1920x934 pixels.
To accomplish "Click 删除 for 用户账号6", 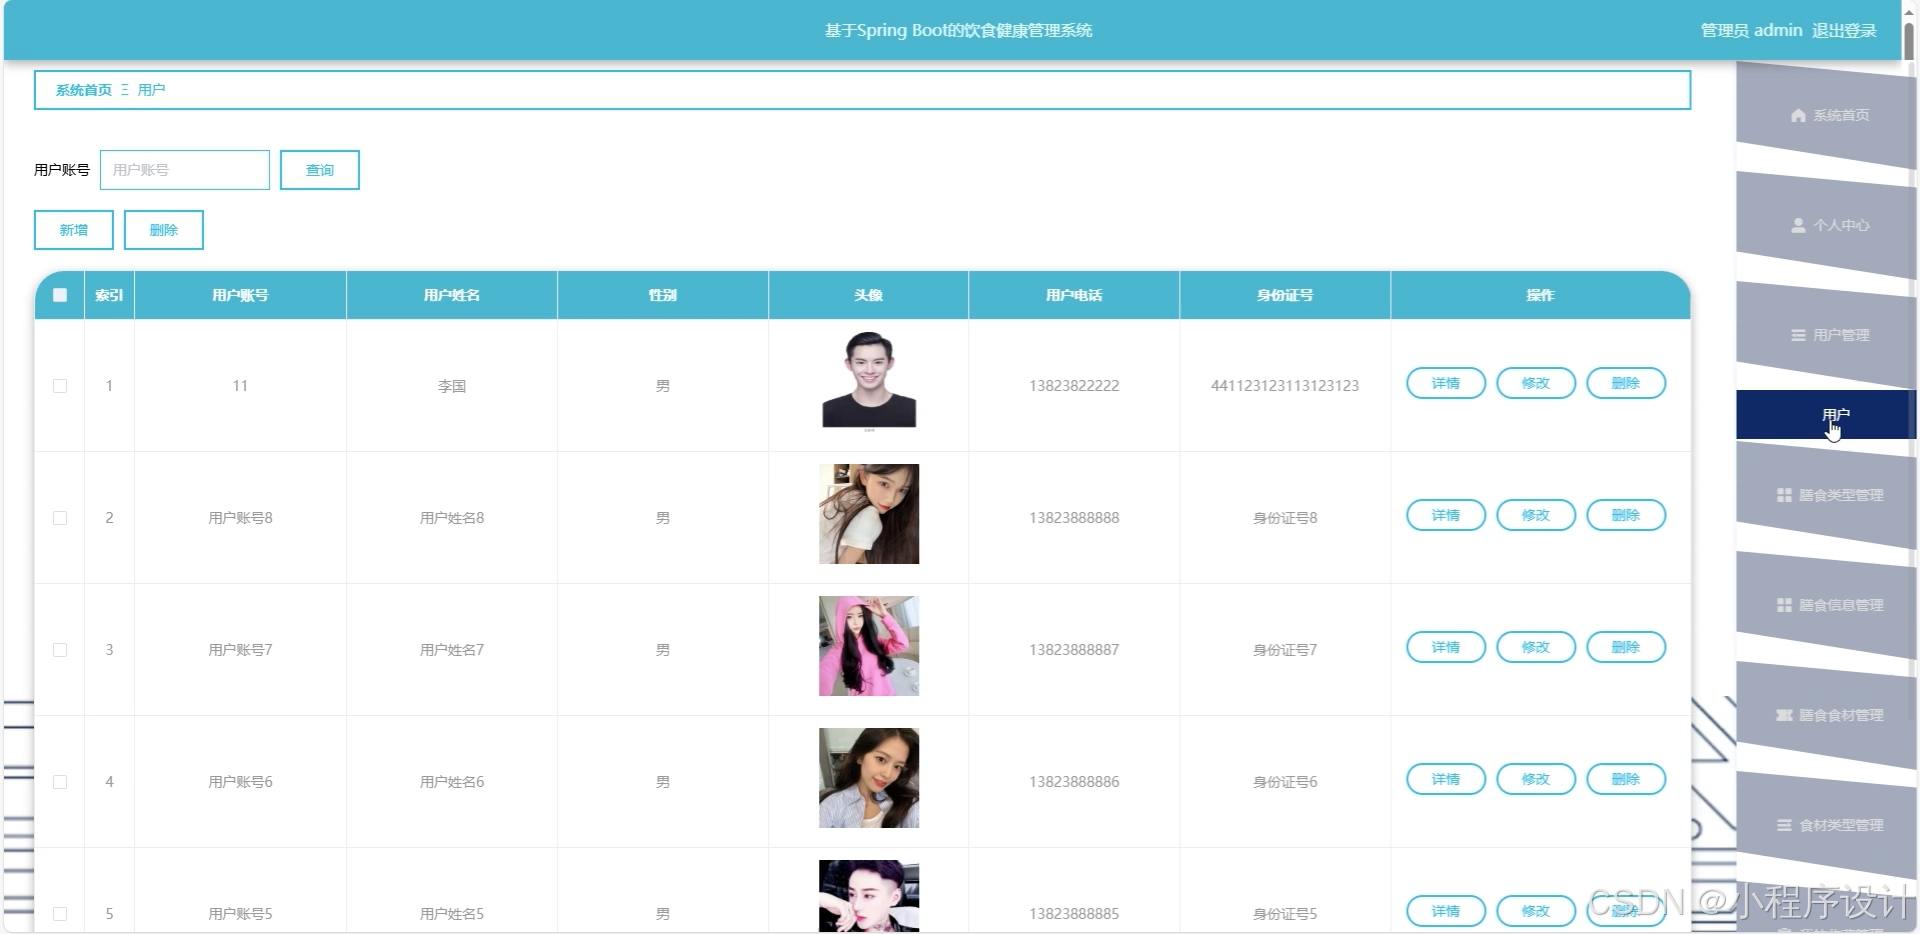I will coord(1626,779).
